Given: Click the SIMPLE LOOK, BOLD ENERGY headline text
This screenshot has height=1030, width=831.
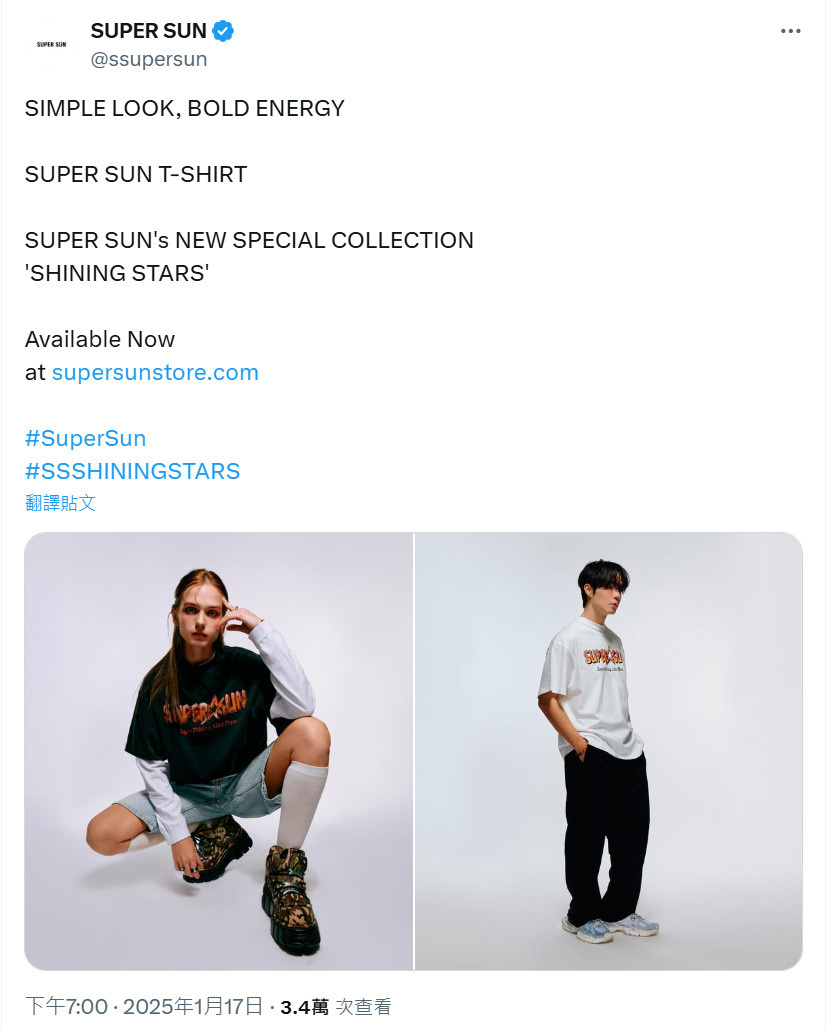Looking at the screenshot, I should [185, 108].
